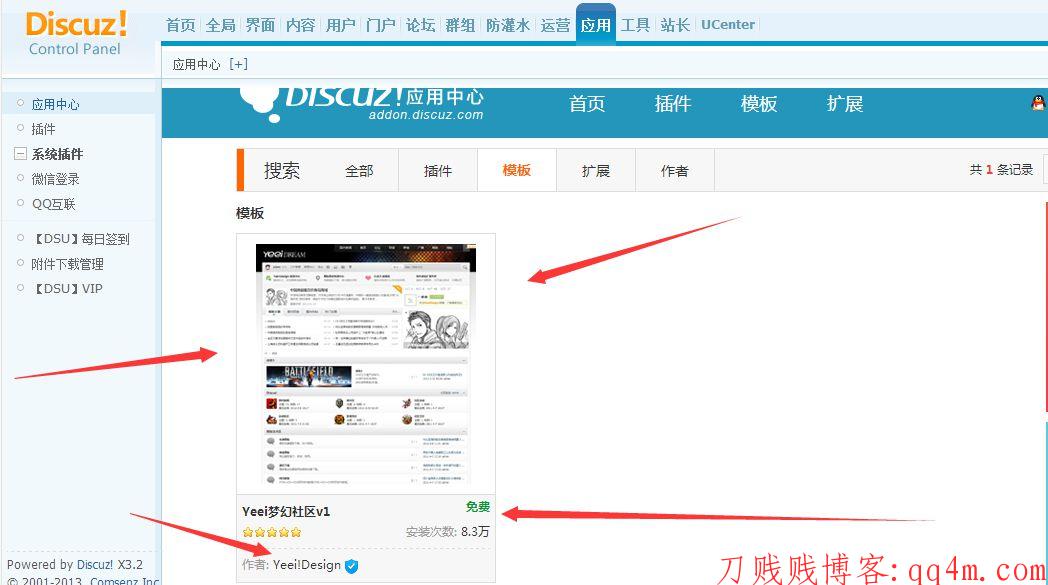Select the 作者 search filter tab
This screenshot has width=1048, height=585.
pos(674,171)
